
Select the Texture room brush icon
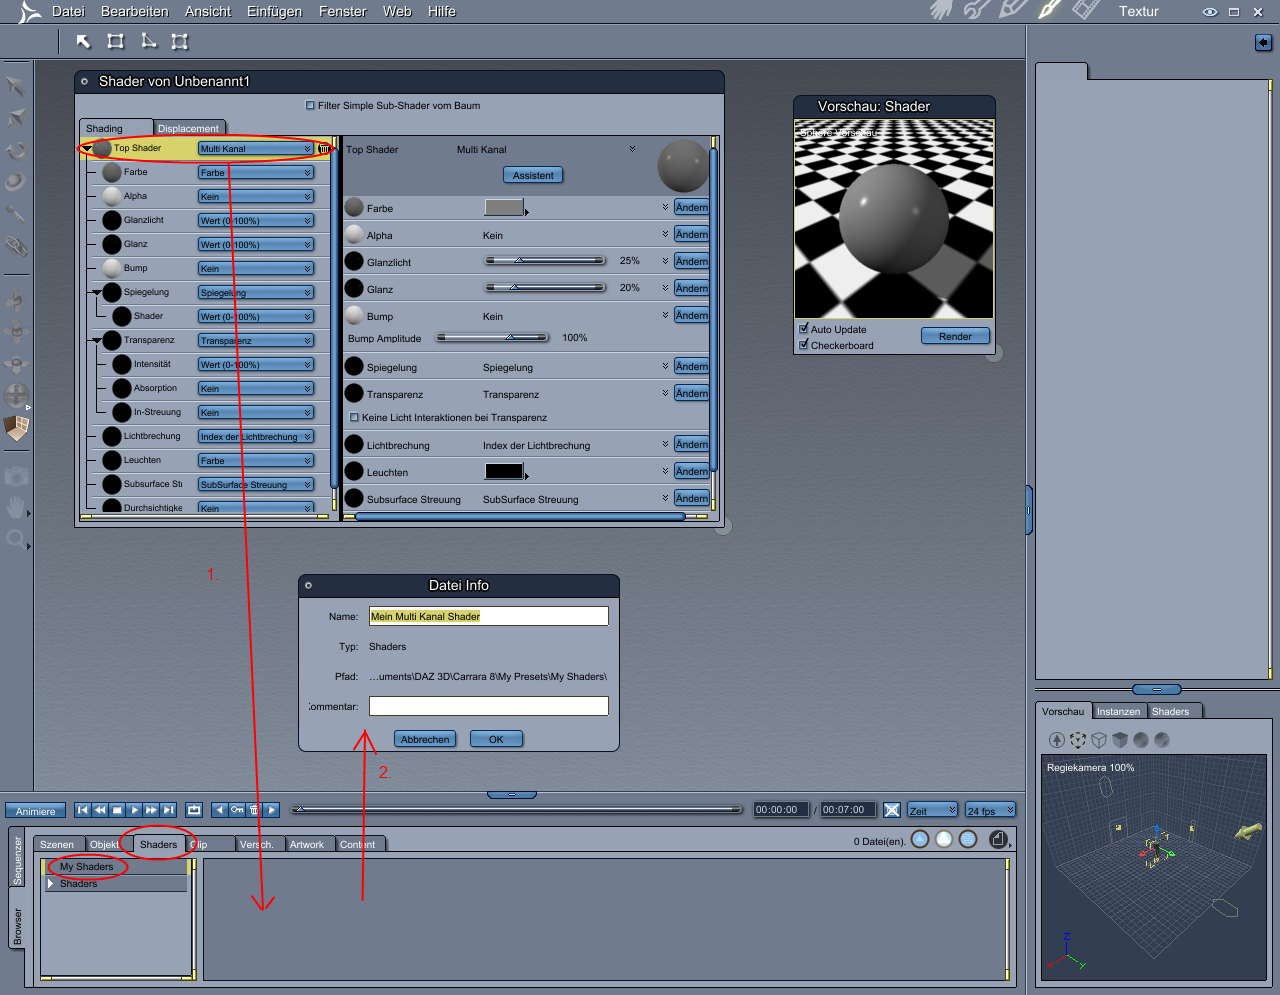click(1049, 10)
